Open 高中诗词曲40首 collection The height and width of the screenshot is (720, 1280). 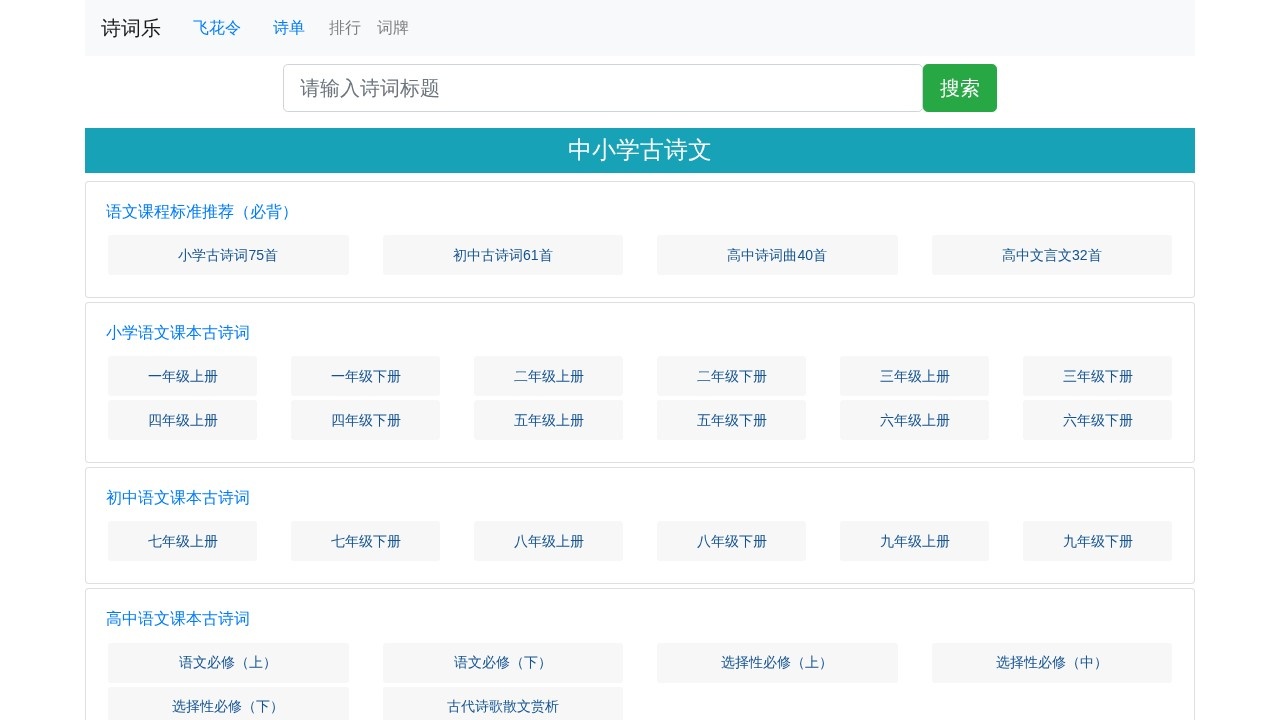tap(777, 255)
